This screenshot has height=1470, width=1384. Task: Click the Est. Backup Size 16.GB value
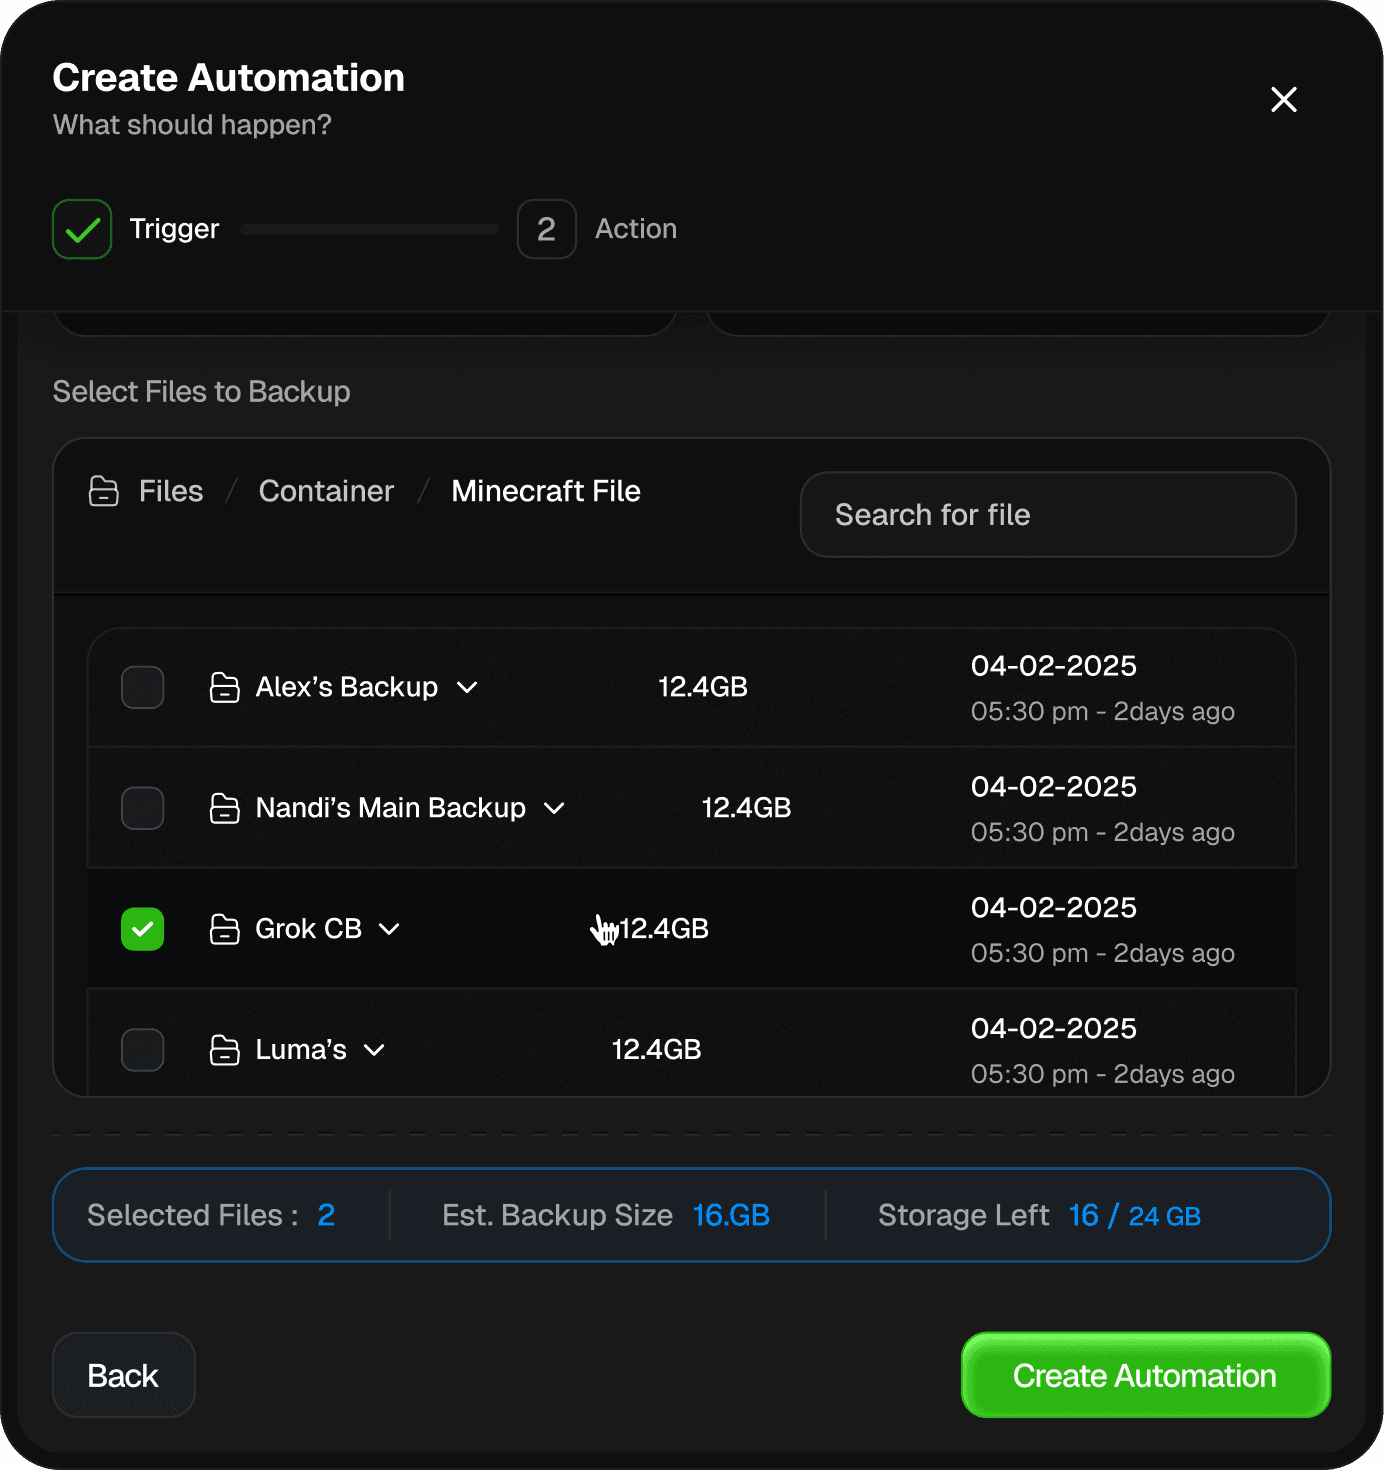(x=731, y=1215)
